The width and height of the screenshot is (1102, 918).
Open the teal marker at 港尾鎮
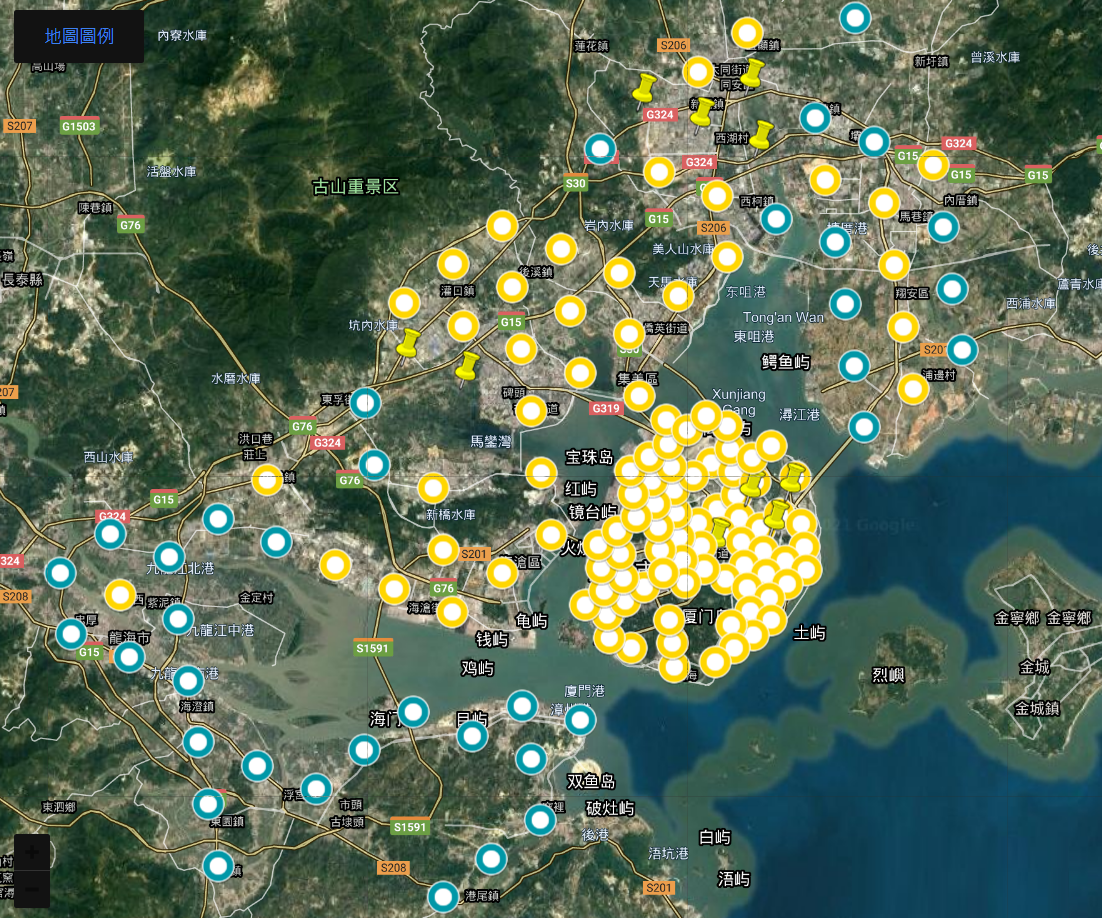pyautogui.click(x=443, y=897)
